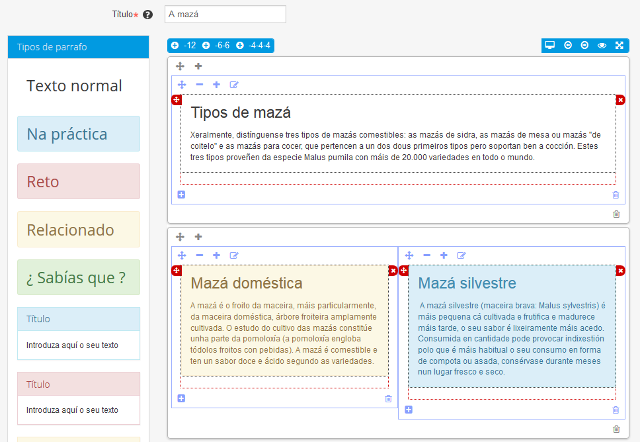The height and width of the screenshot is (442, 640).
Task: Click trash icon under Mazá doméstica
Action: pos(388,399)
